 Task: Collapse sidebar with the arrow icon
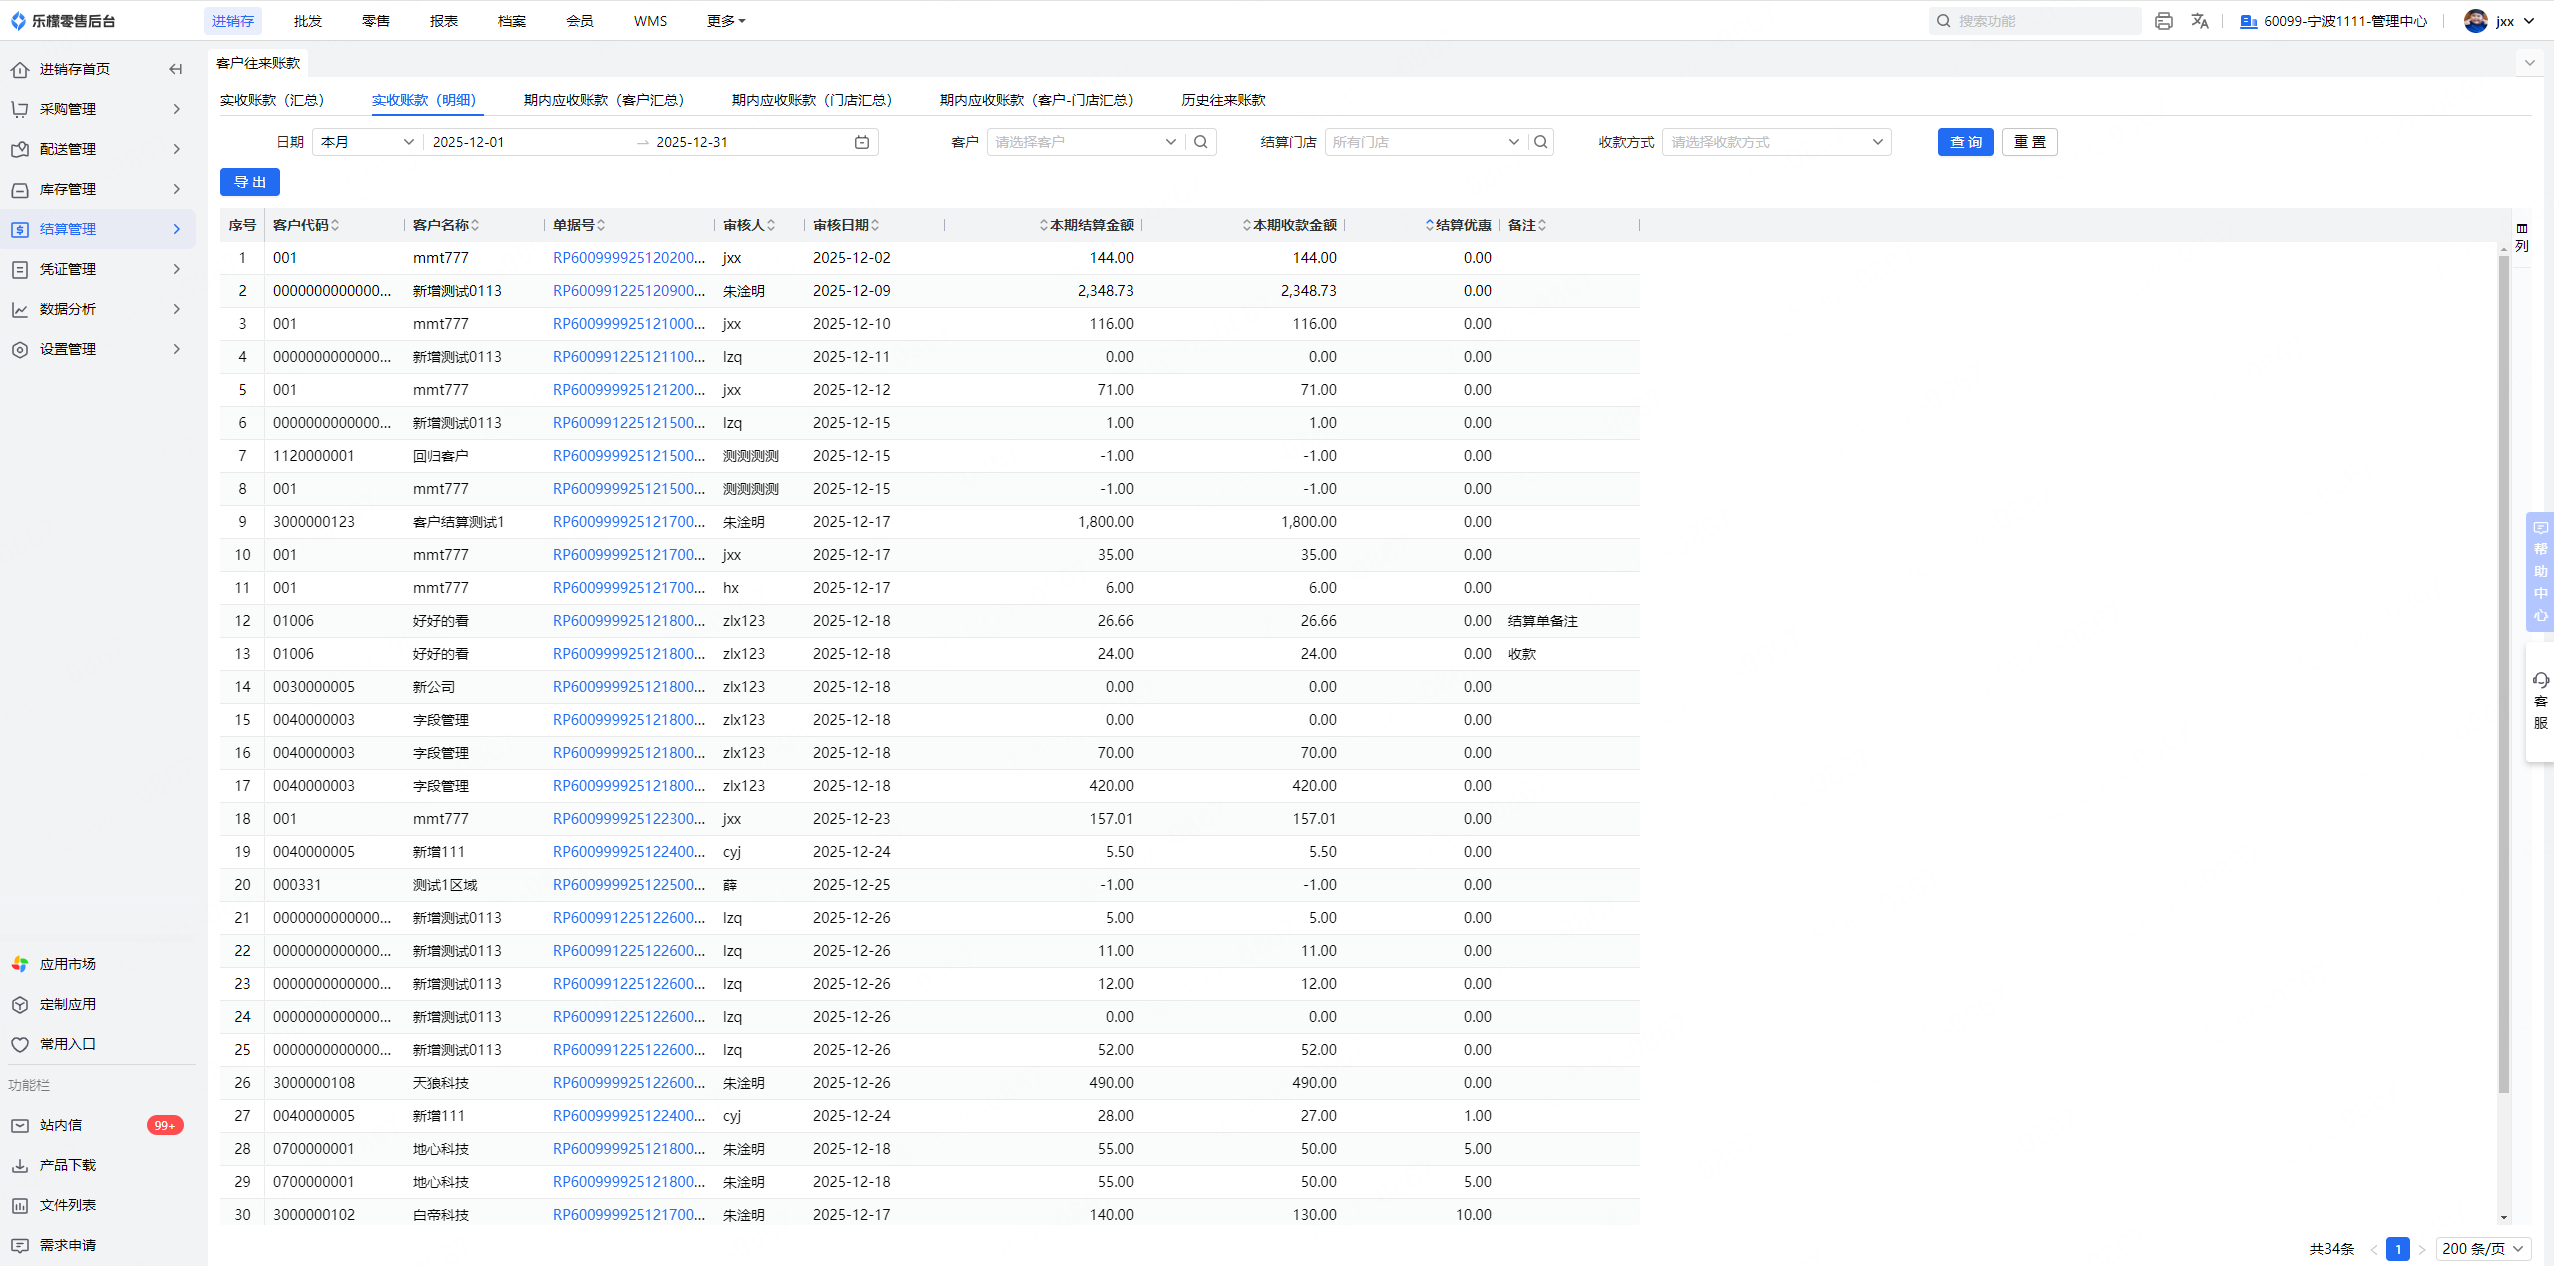(176, 69)
